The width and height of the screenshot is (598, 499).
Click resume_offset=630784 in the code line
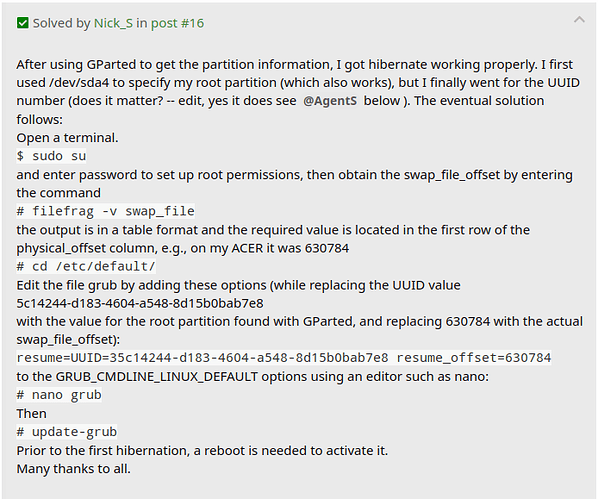click(474, 358)
